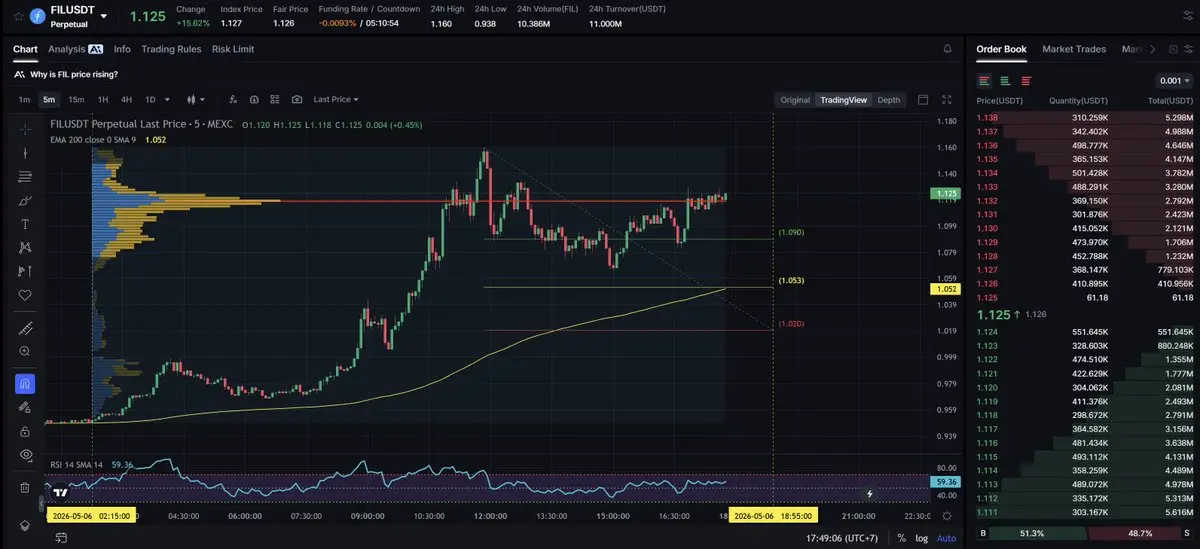1200x549 pixels.
Task: Expand more timeframes dropdown arrow
Action: pos(167,100)
